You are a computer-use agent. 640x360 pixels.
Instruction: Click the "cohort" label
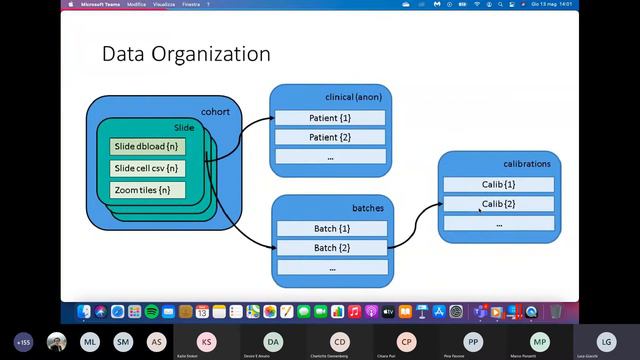[x=215, y=112]
